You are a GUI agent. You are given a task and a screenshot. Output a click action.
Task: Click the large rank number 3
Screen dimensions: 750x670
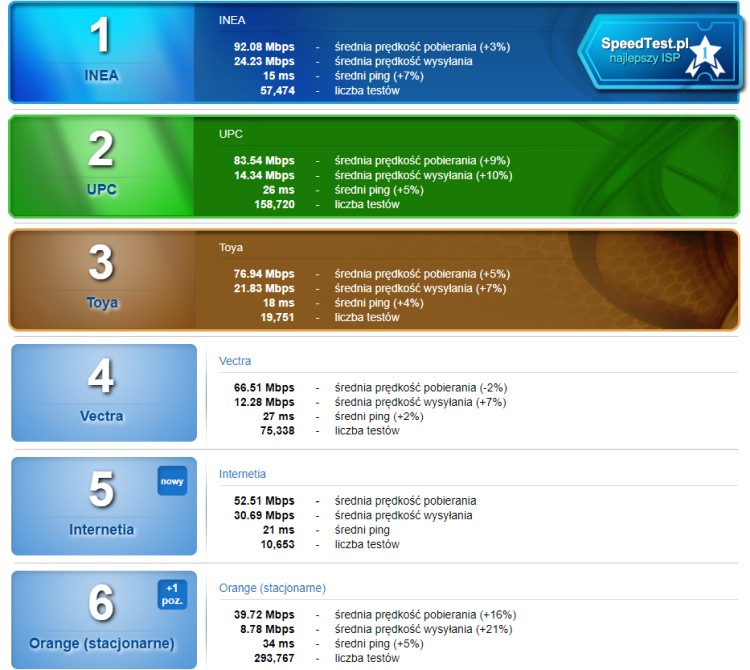pyautogui.click(x=101, y=263)
